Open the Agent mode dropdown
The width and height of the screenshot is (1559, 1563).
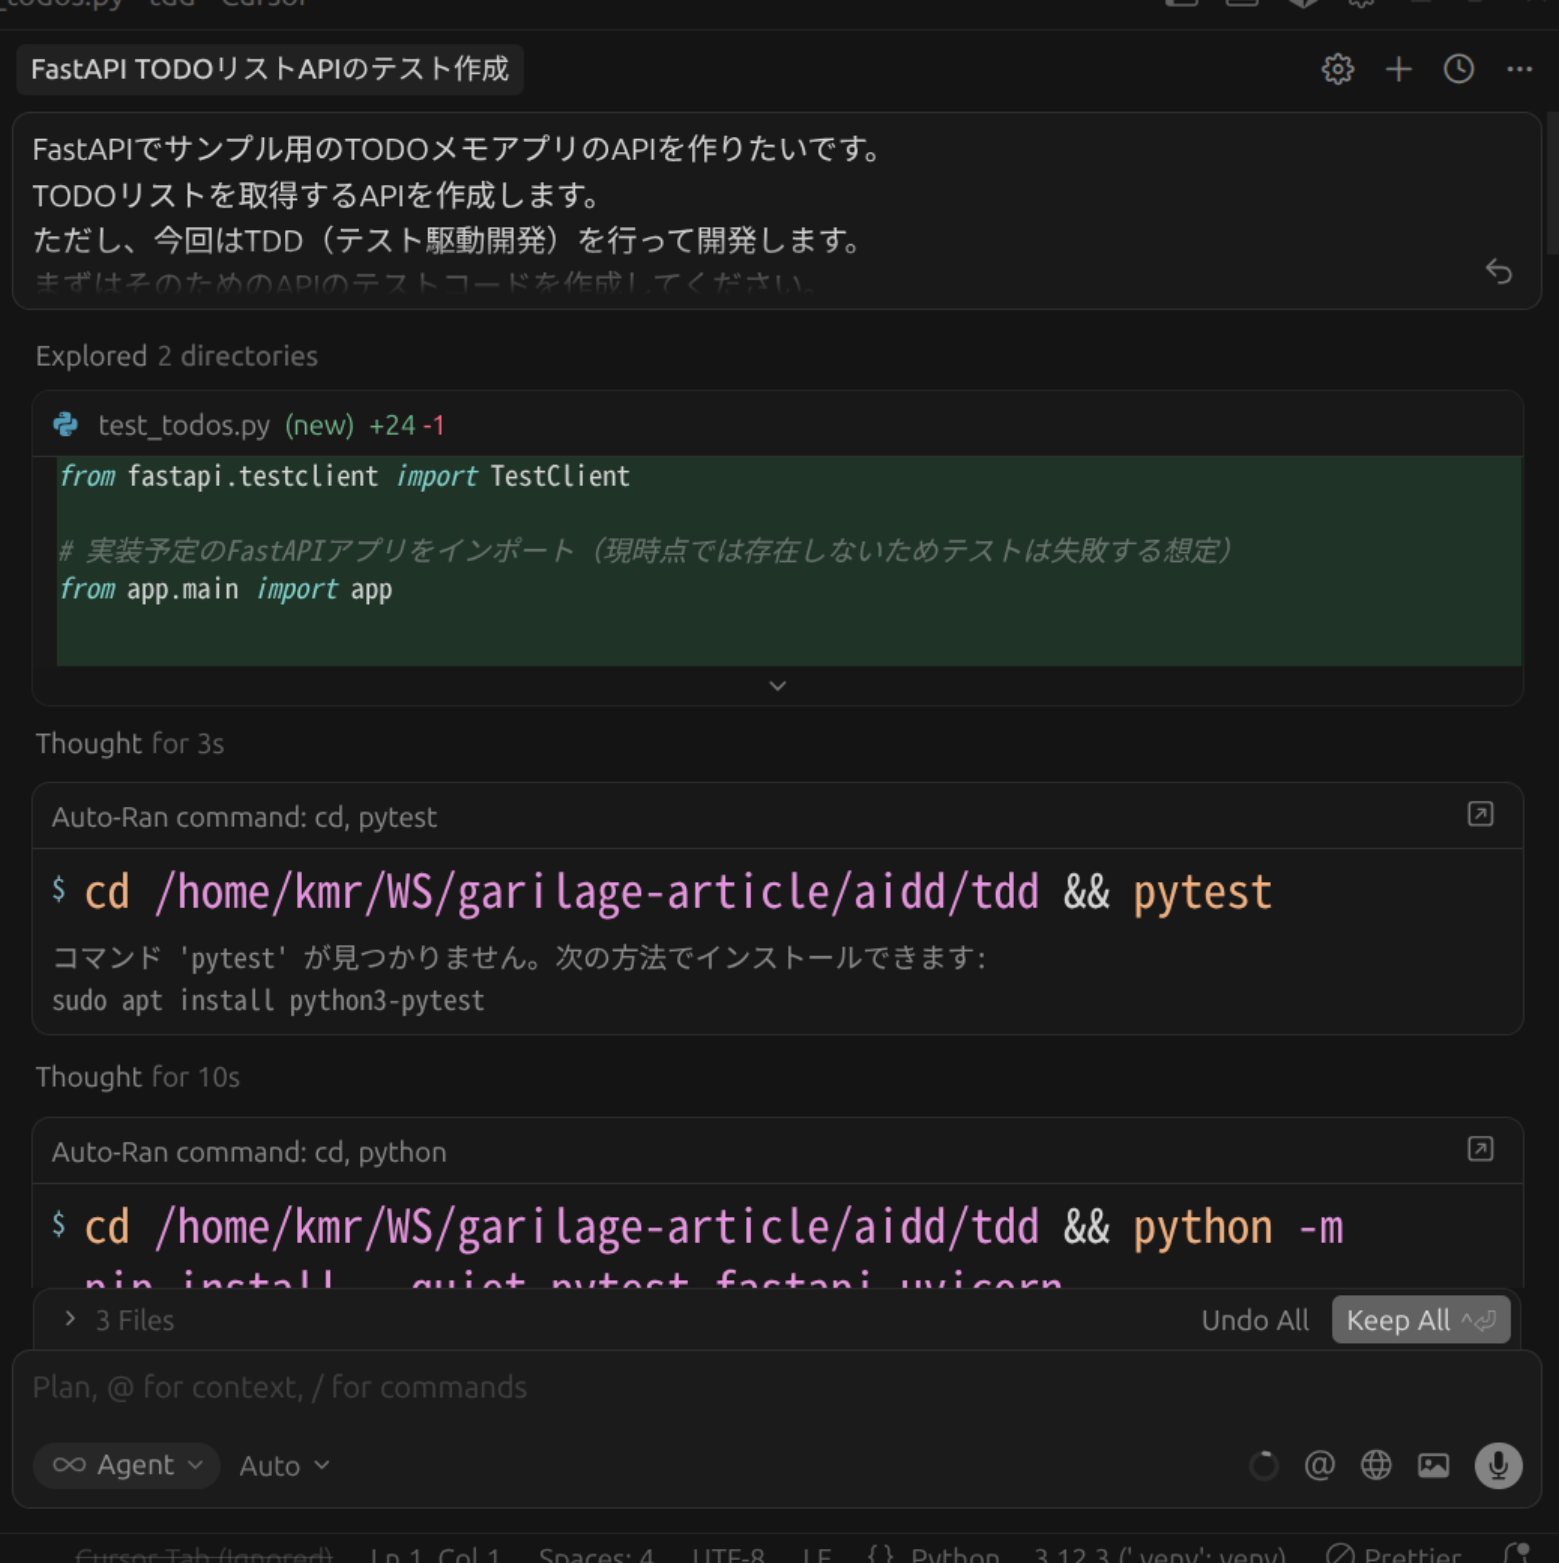126,1465
